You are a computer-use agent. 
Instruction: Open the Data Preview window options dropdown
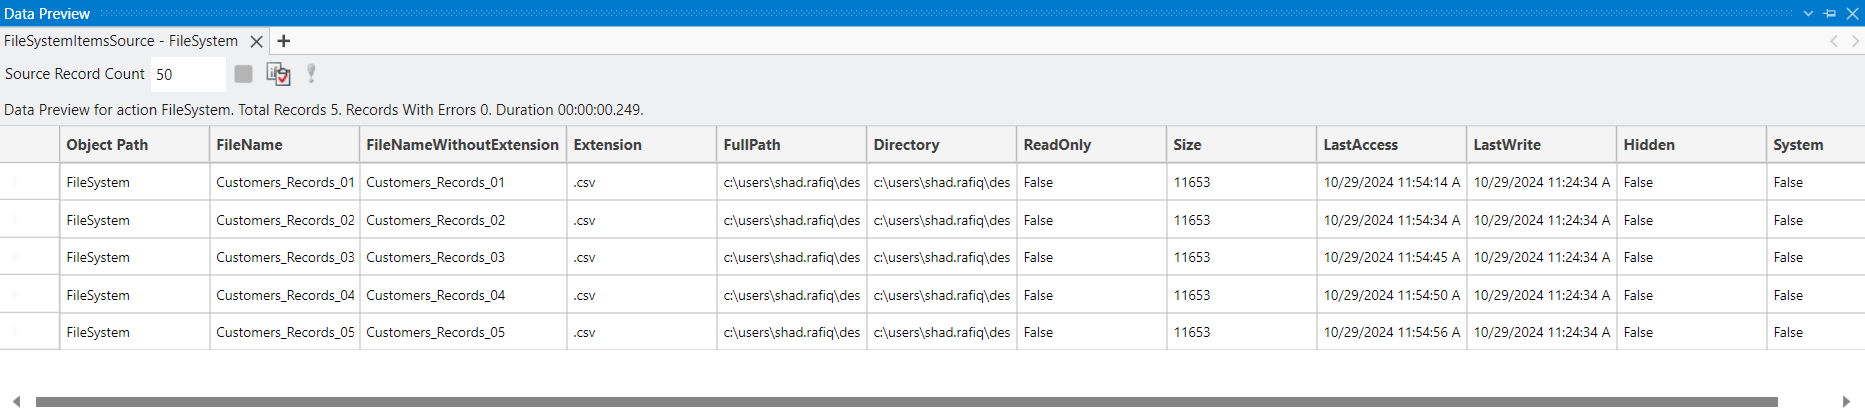point(1808,13)
